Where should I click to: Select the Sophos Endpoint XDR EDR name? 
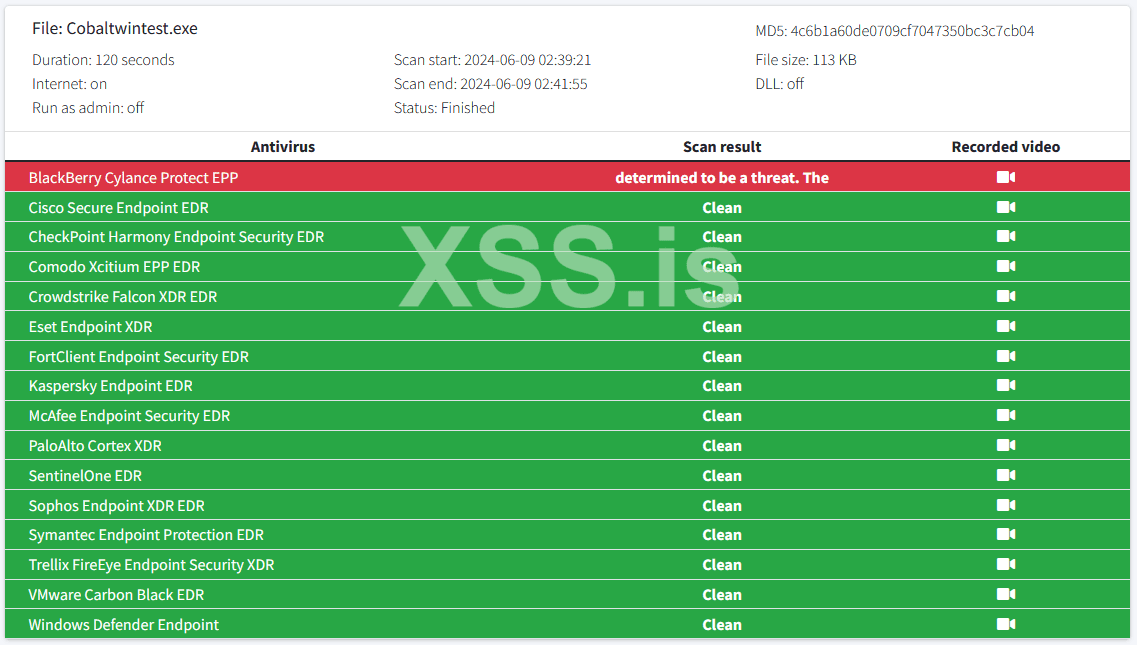116,506
